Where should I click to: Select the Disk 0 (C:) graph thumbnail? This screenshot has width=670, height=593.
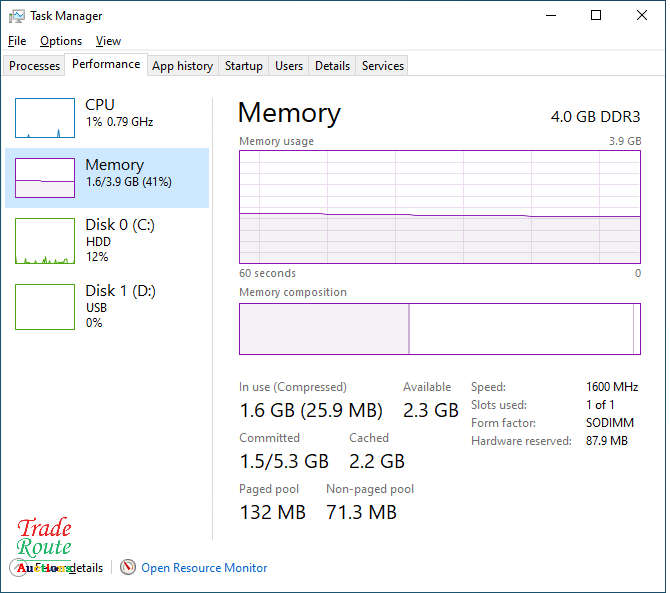pos(45,241)
